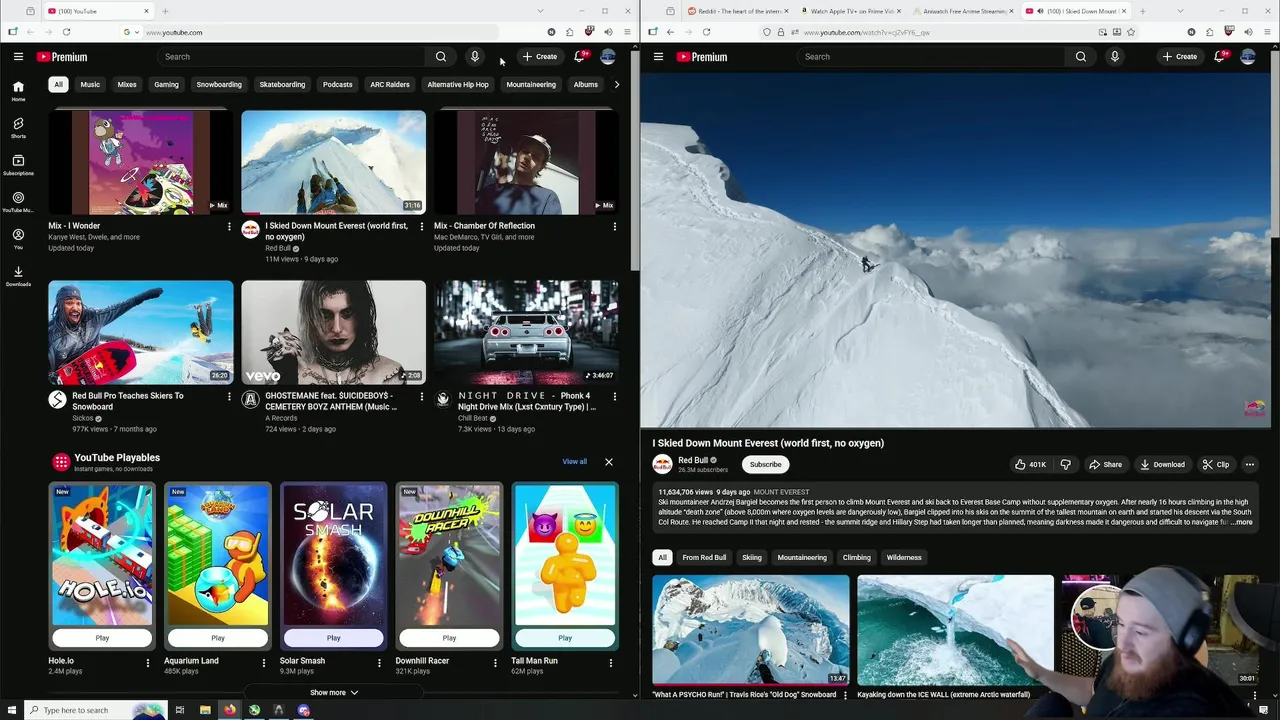The image size is (1280, 720).
Task: Open account avatar menu in left window
Action: point(608,57)
